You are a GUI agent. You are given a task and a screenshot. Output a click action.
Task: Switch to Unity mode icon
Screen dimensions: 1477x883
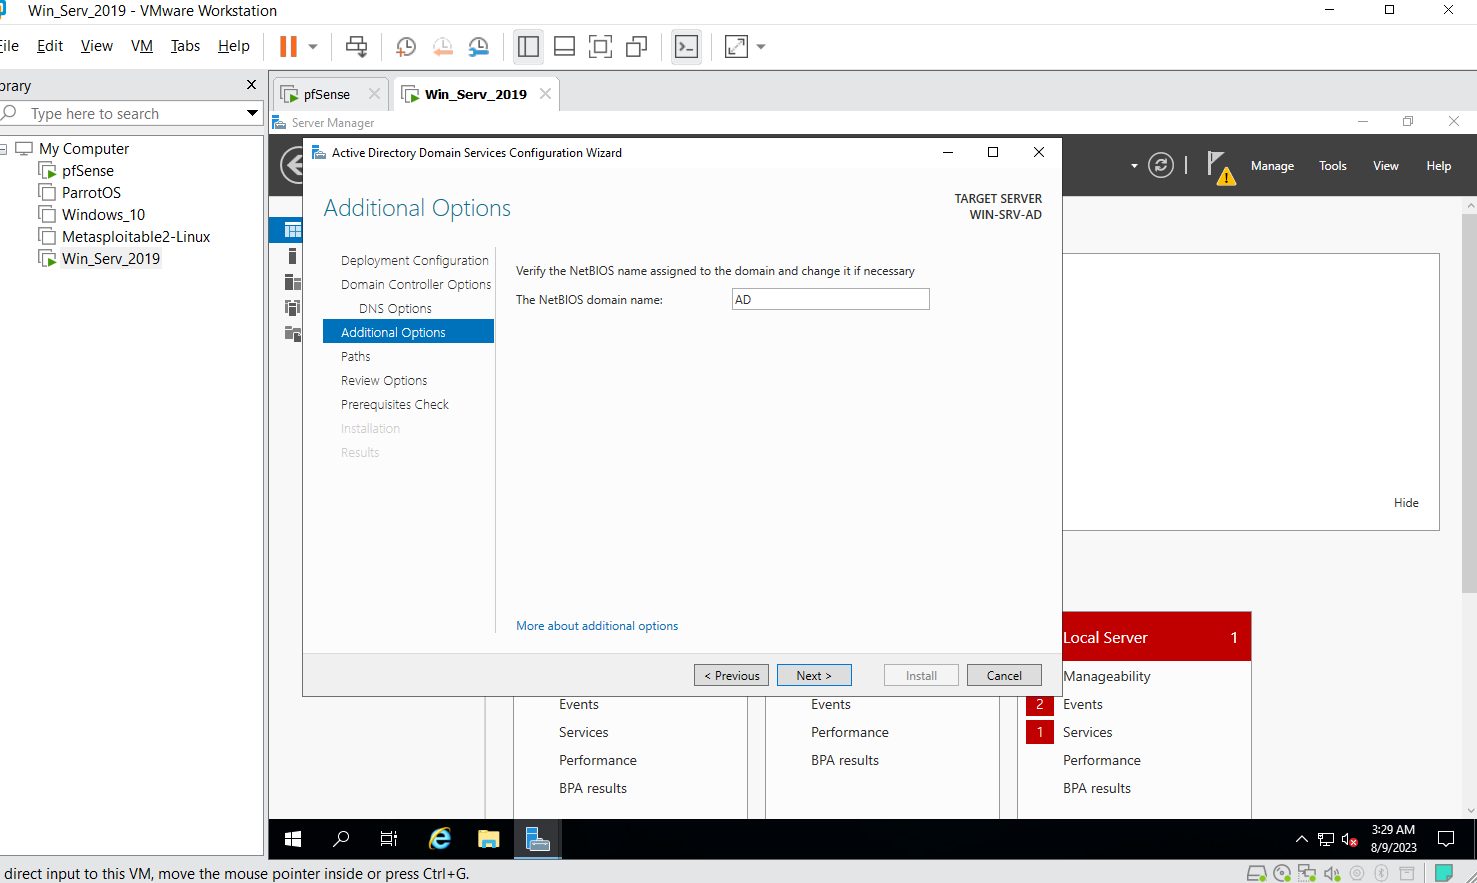coord(636,46)
